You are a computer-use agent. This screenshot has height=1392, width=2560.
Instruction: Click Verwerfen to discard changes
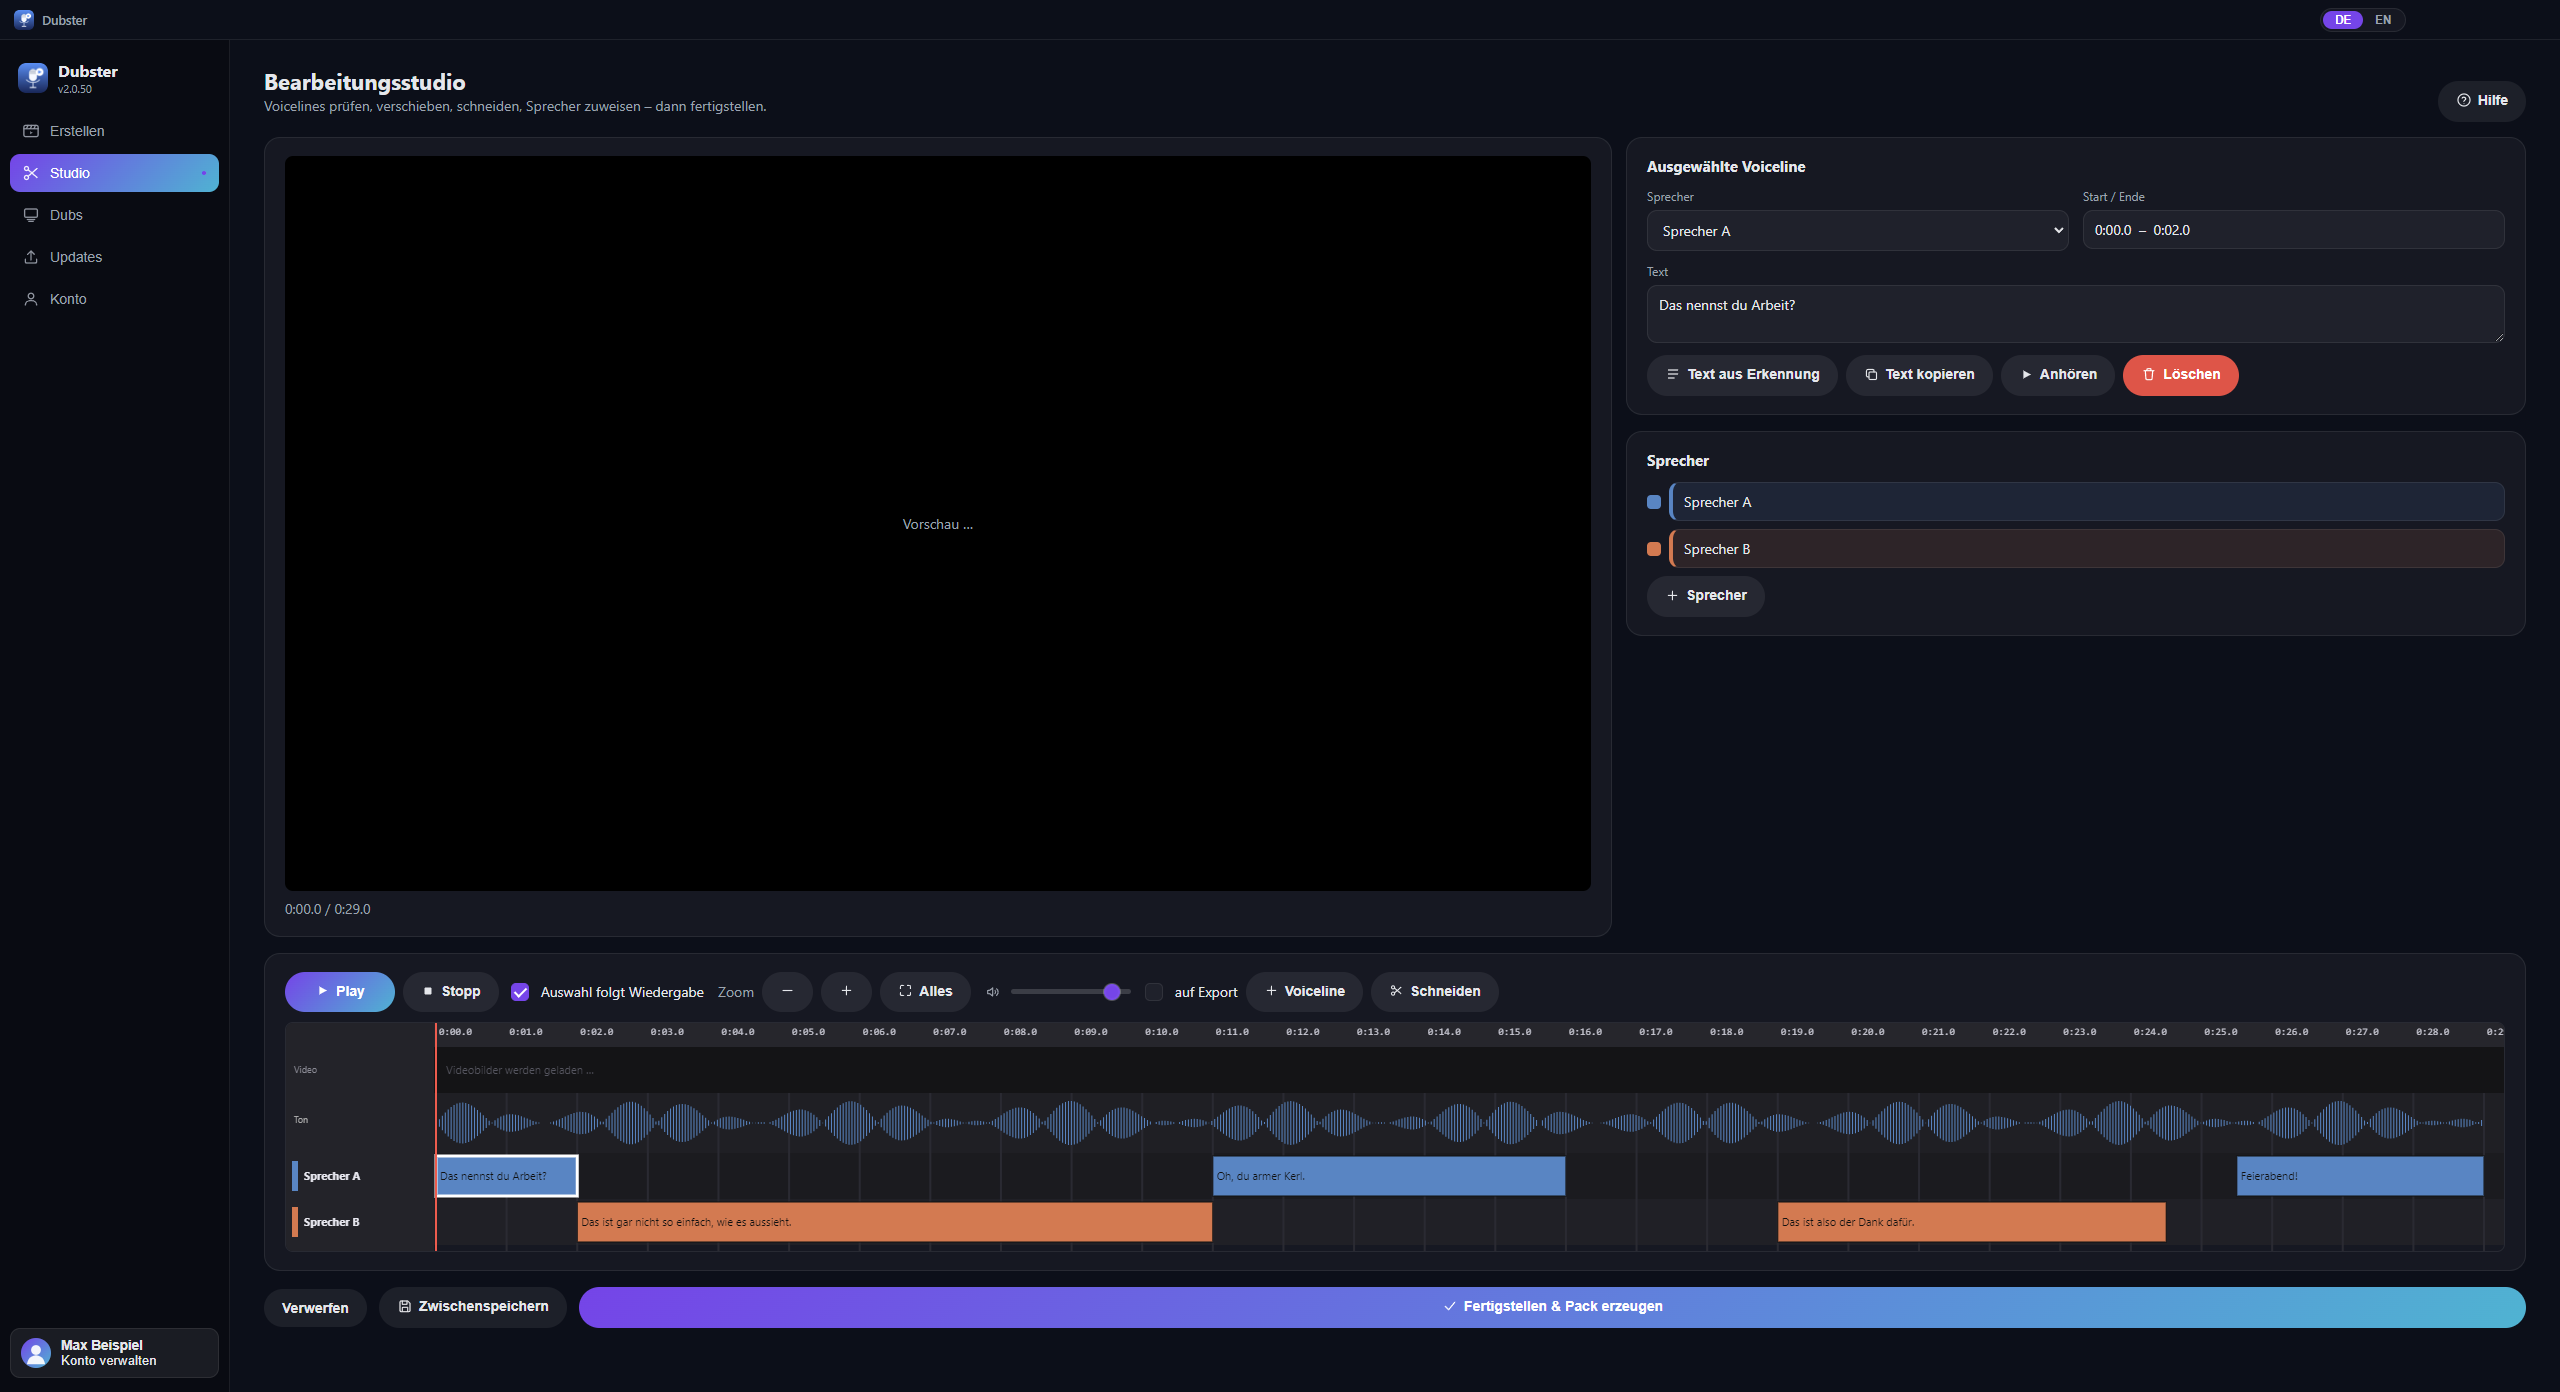tap(315, 1308)
